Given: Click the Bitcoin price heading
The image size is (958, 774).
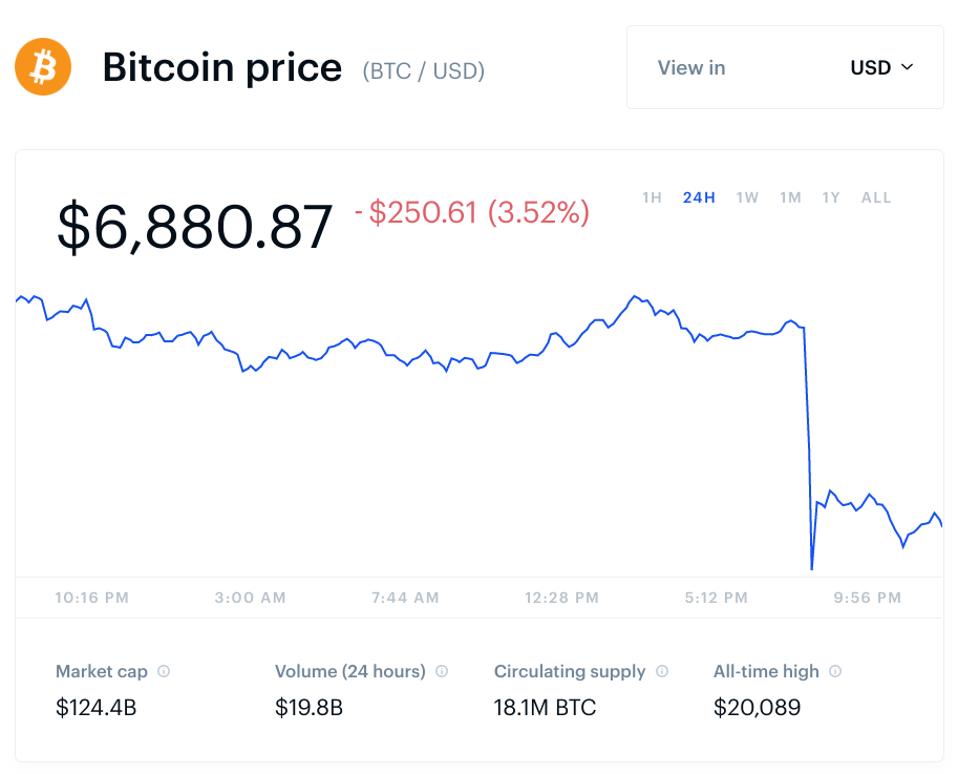Looking at the screenshot, I should click(x=222, y=67).
